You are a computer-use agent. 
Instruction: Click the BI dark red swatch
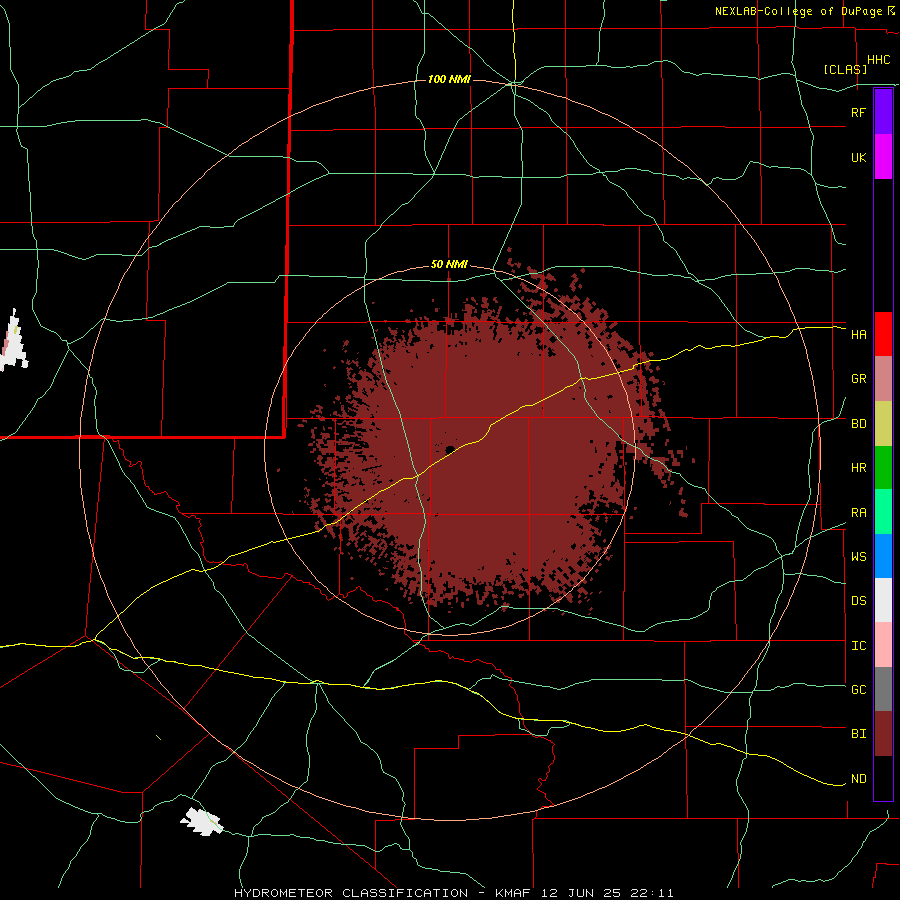pos(883,734)
